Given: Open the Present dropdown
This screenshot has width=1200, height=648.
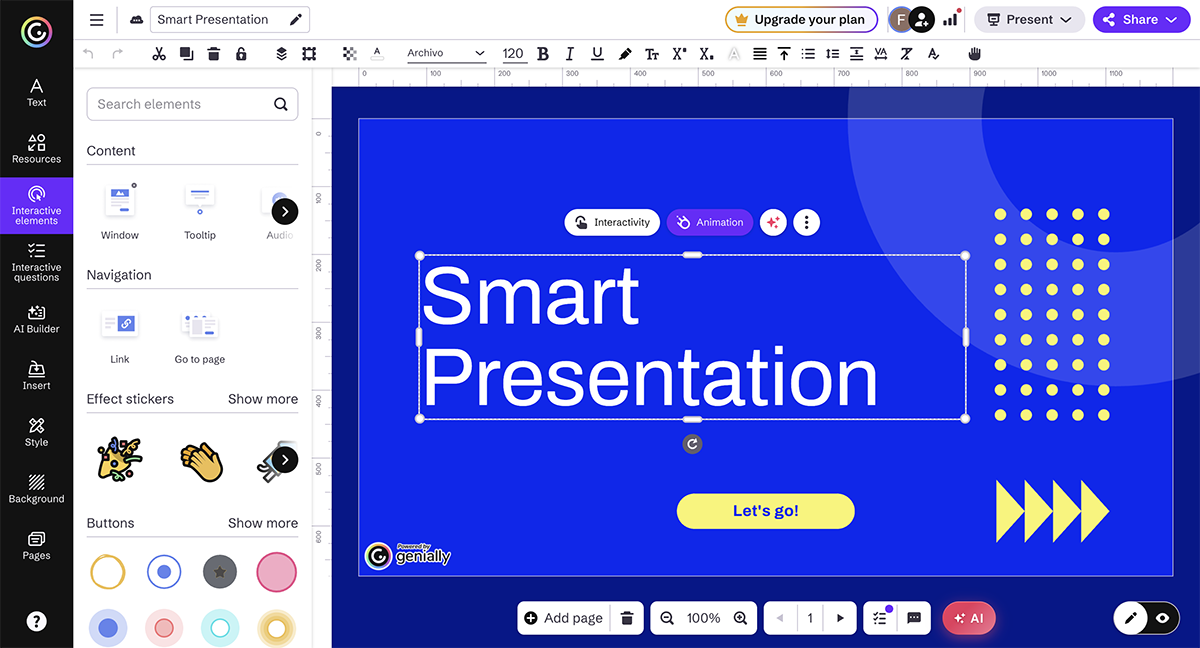Looking at the screenshot, I should point(1029,19).
